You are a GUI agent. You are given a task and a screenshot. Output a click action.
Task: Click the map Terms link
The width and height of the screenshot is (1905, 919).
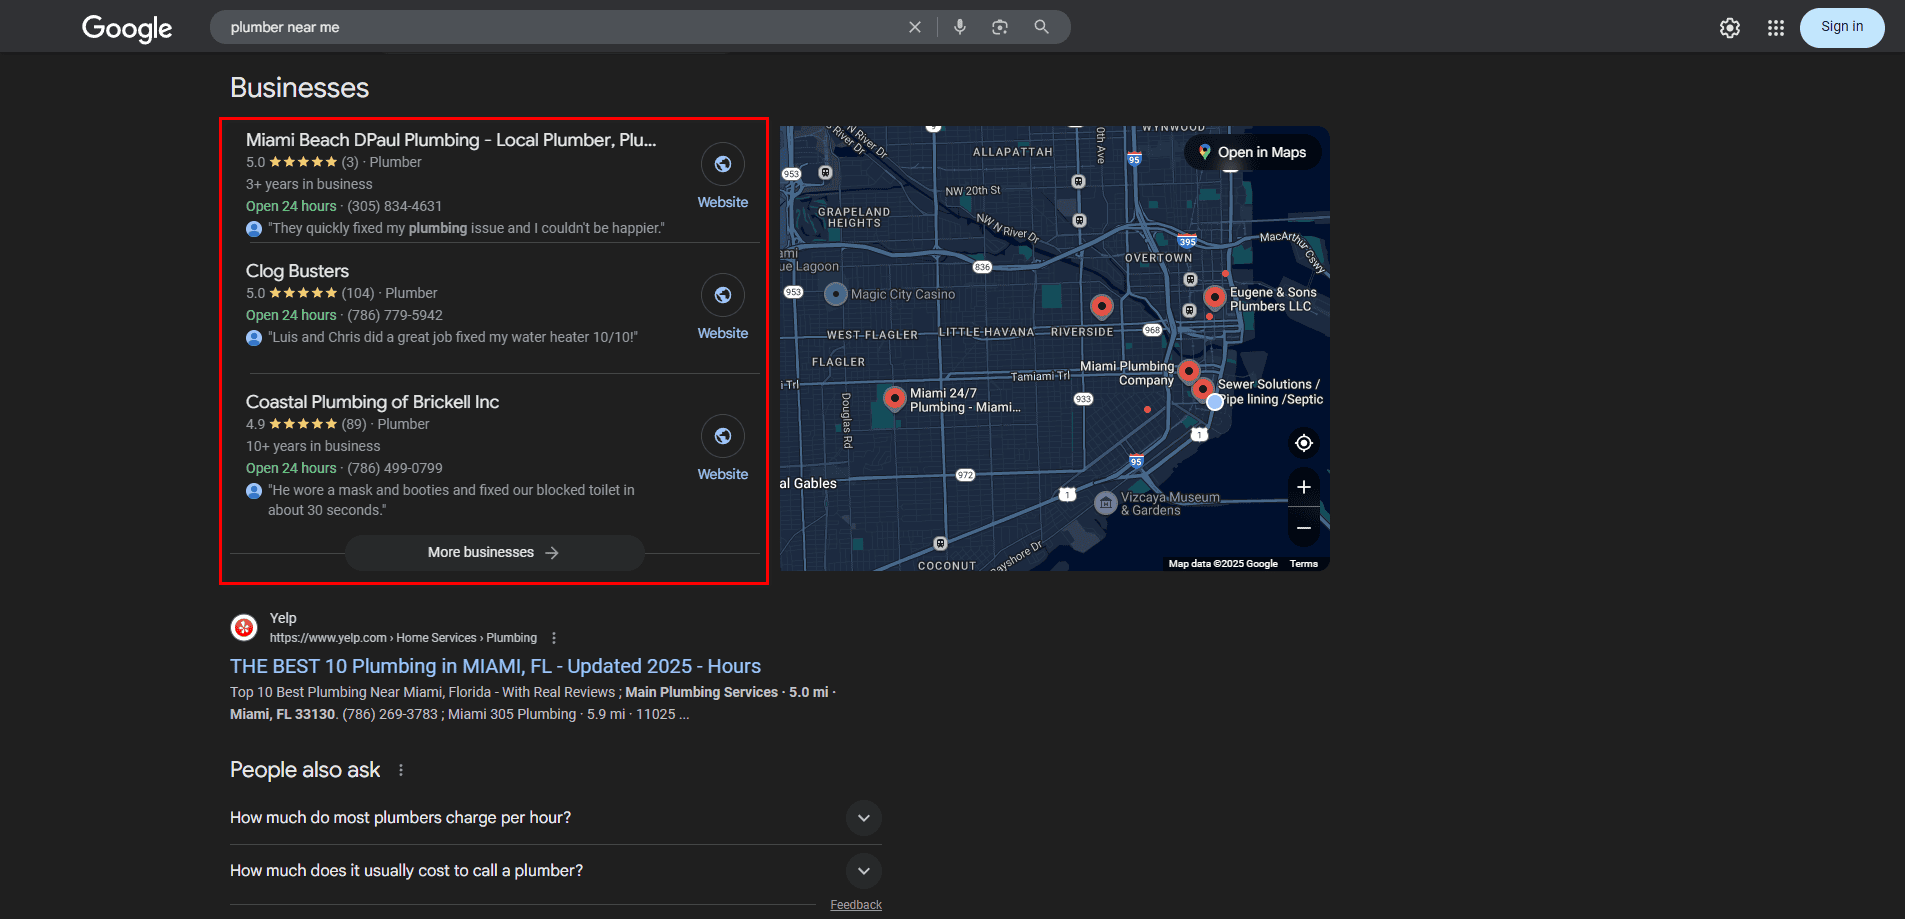[1304, 564]
